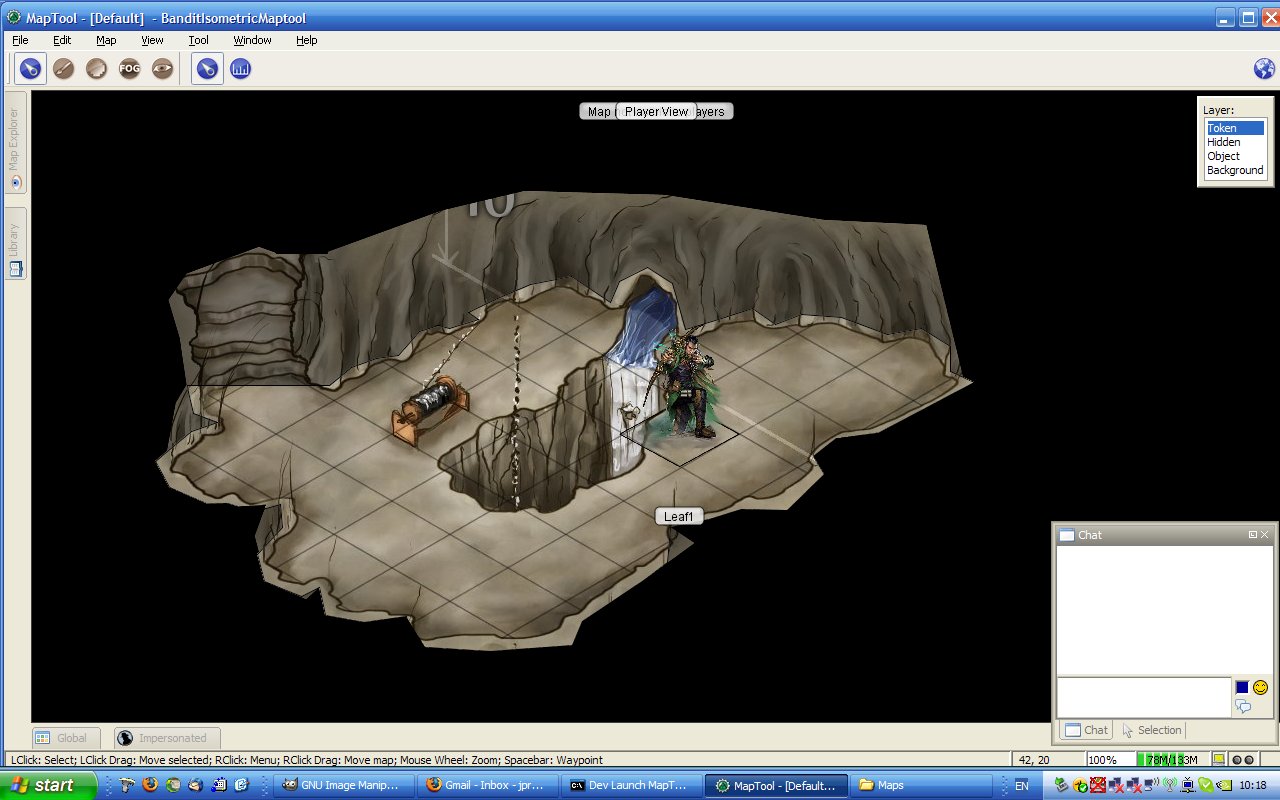
Task: Click the EN language indicator
Action: coord(1021,785)
